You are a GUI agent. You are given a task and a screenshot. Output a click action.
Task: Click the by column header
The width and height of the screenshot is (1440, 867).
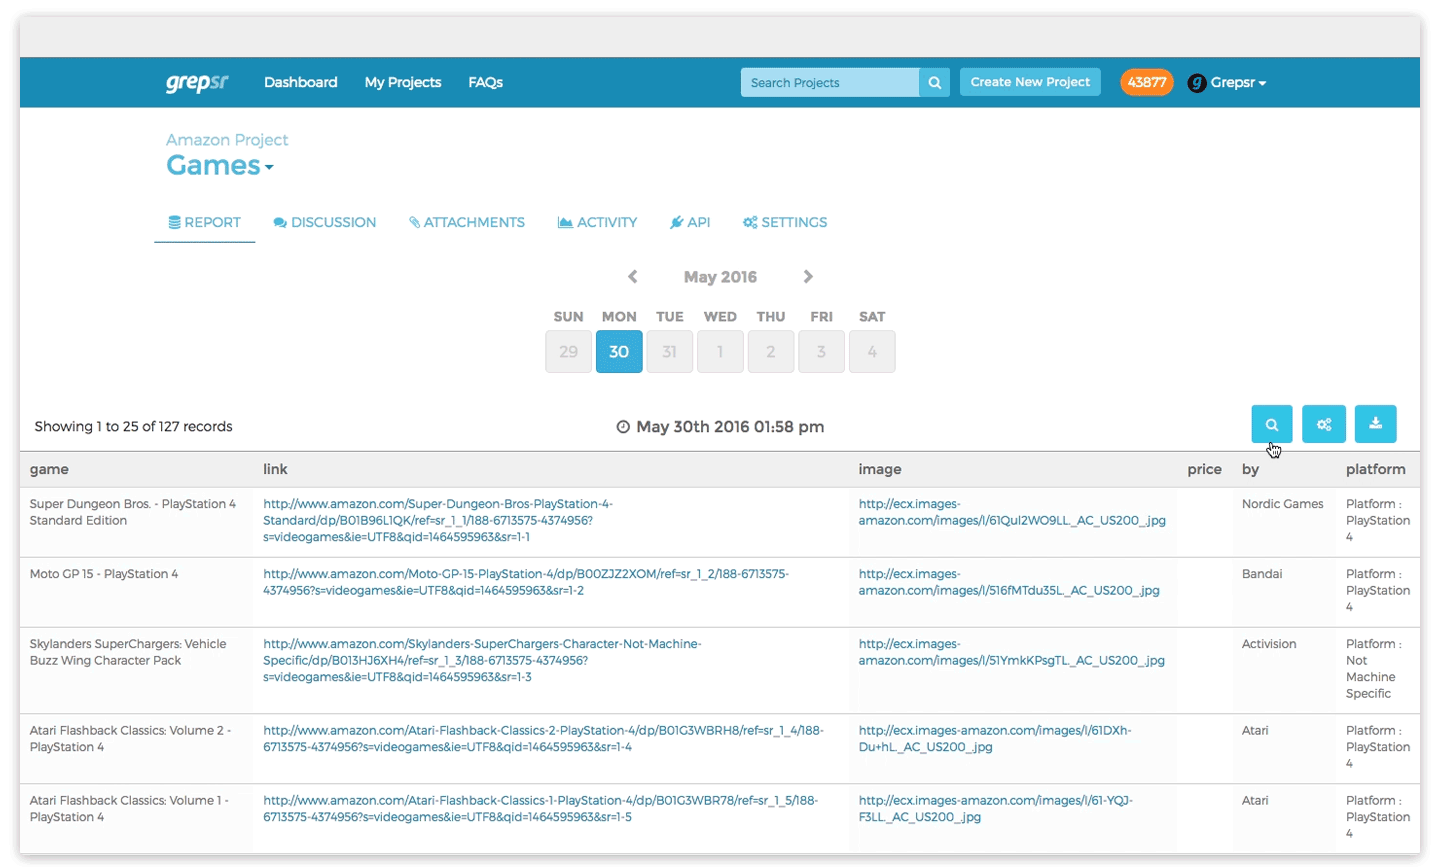point(1250,469)
